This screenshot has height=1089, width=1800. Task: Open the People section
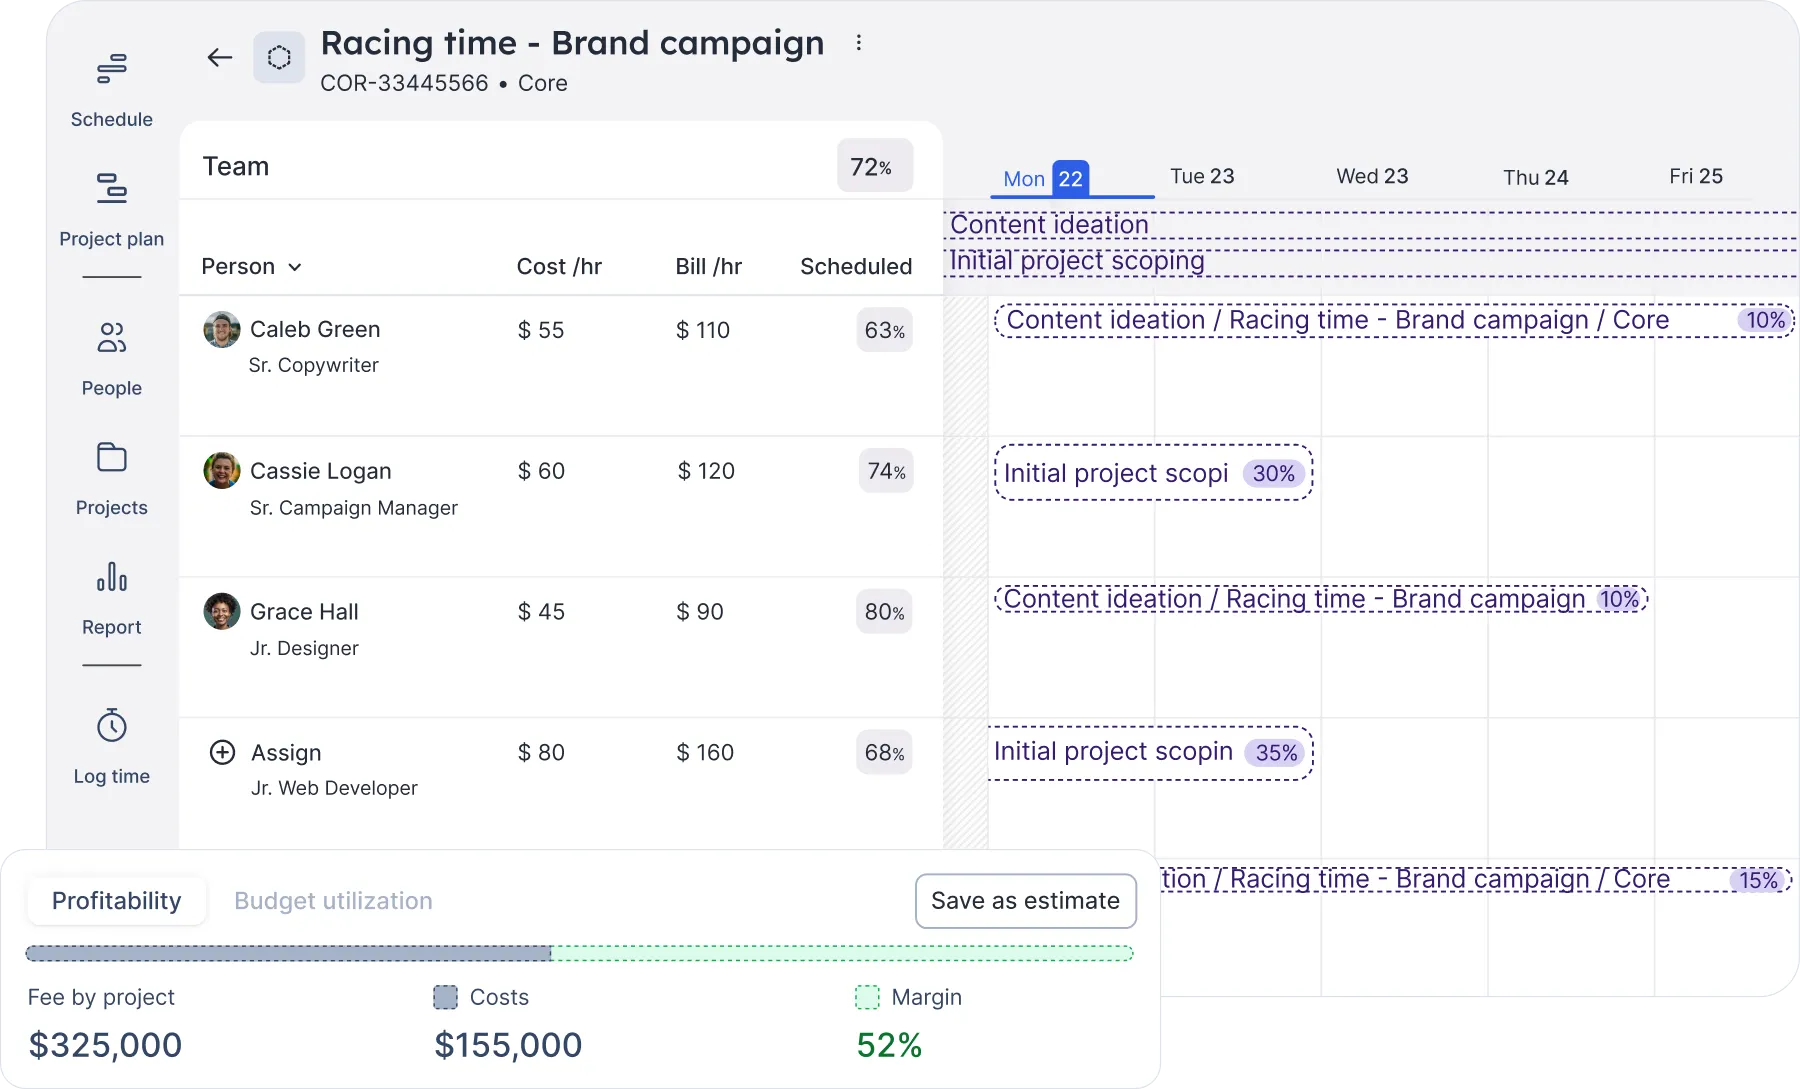(111, 355)
